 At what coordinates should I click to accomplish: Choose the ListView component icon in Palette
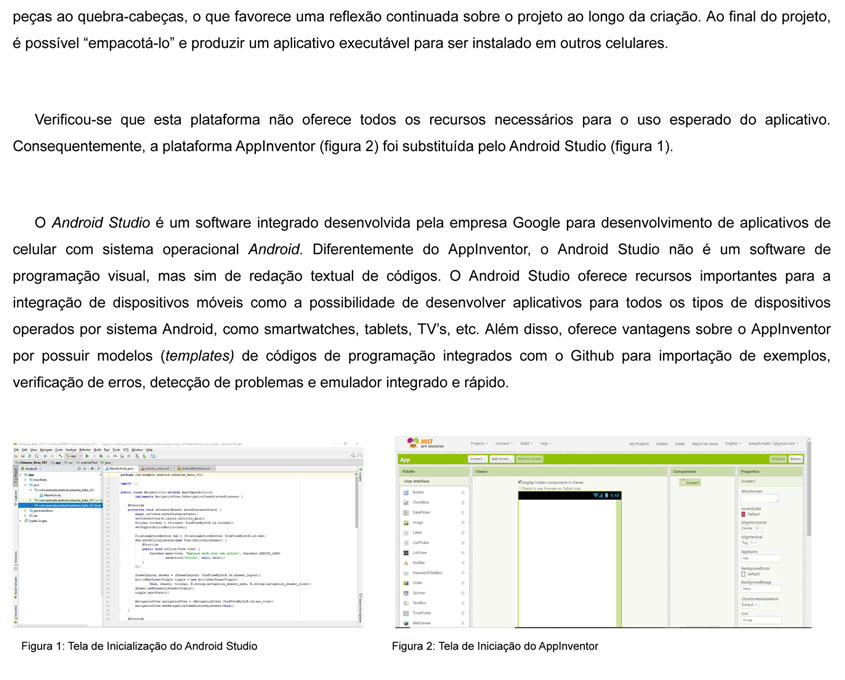click(x=404, y=553)
